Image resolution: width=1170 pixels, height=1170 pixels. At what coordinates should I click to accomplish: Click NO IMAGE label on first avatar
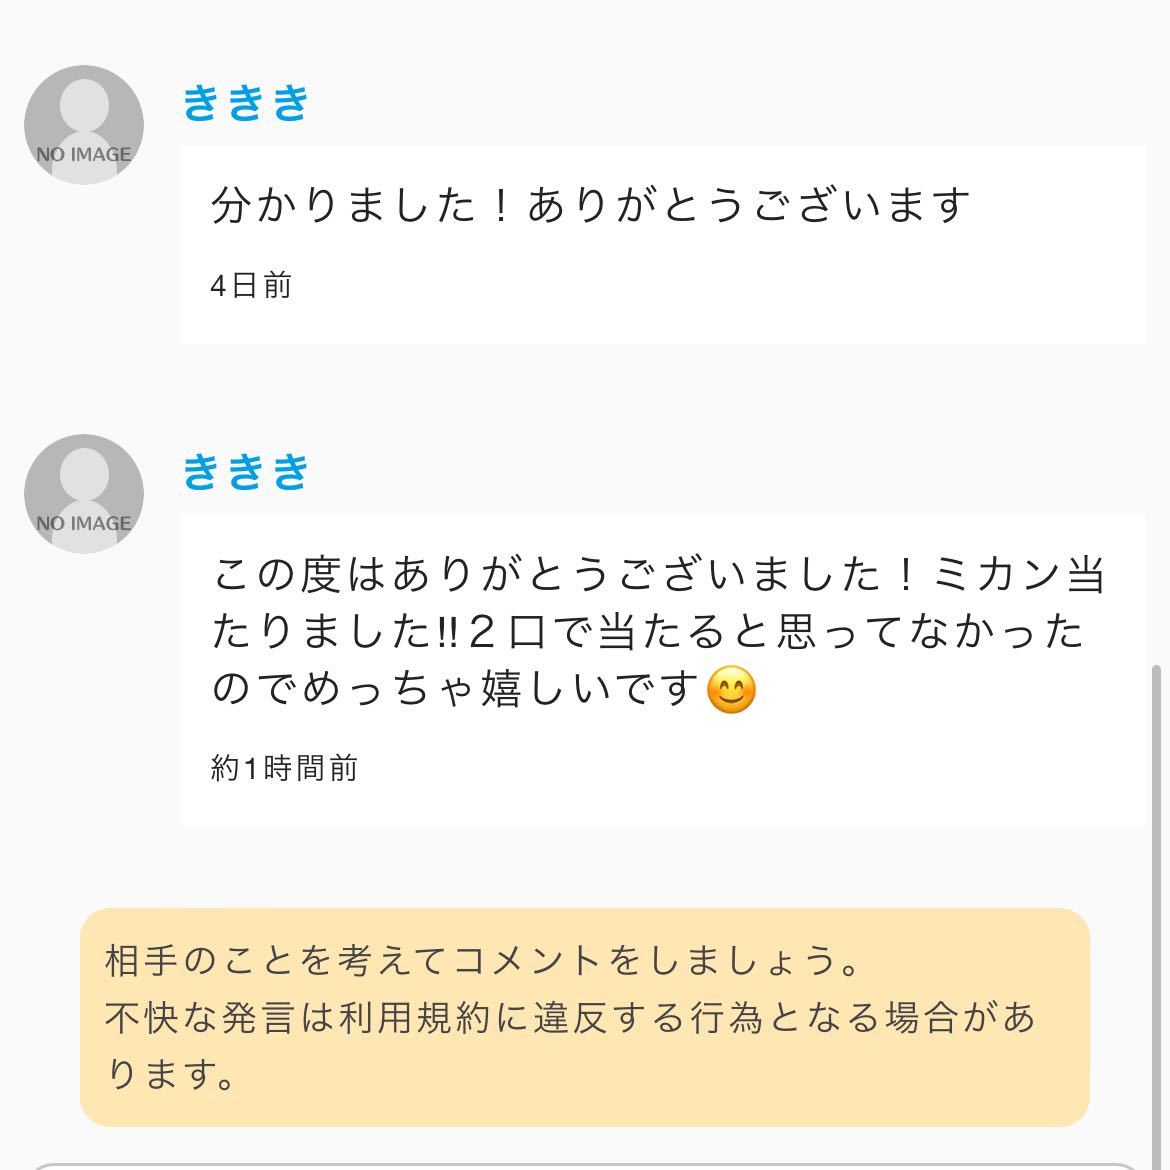point(84,155)
